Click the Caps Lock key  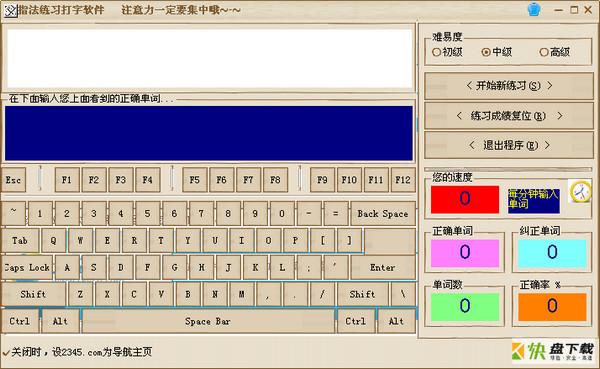[27, 268]
